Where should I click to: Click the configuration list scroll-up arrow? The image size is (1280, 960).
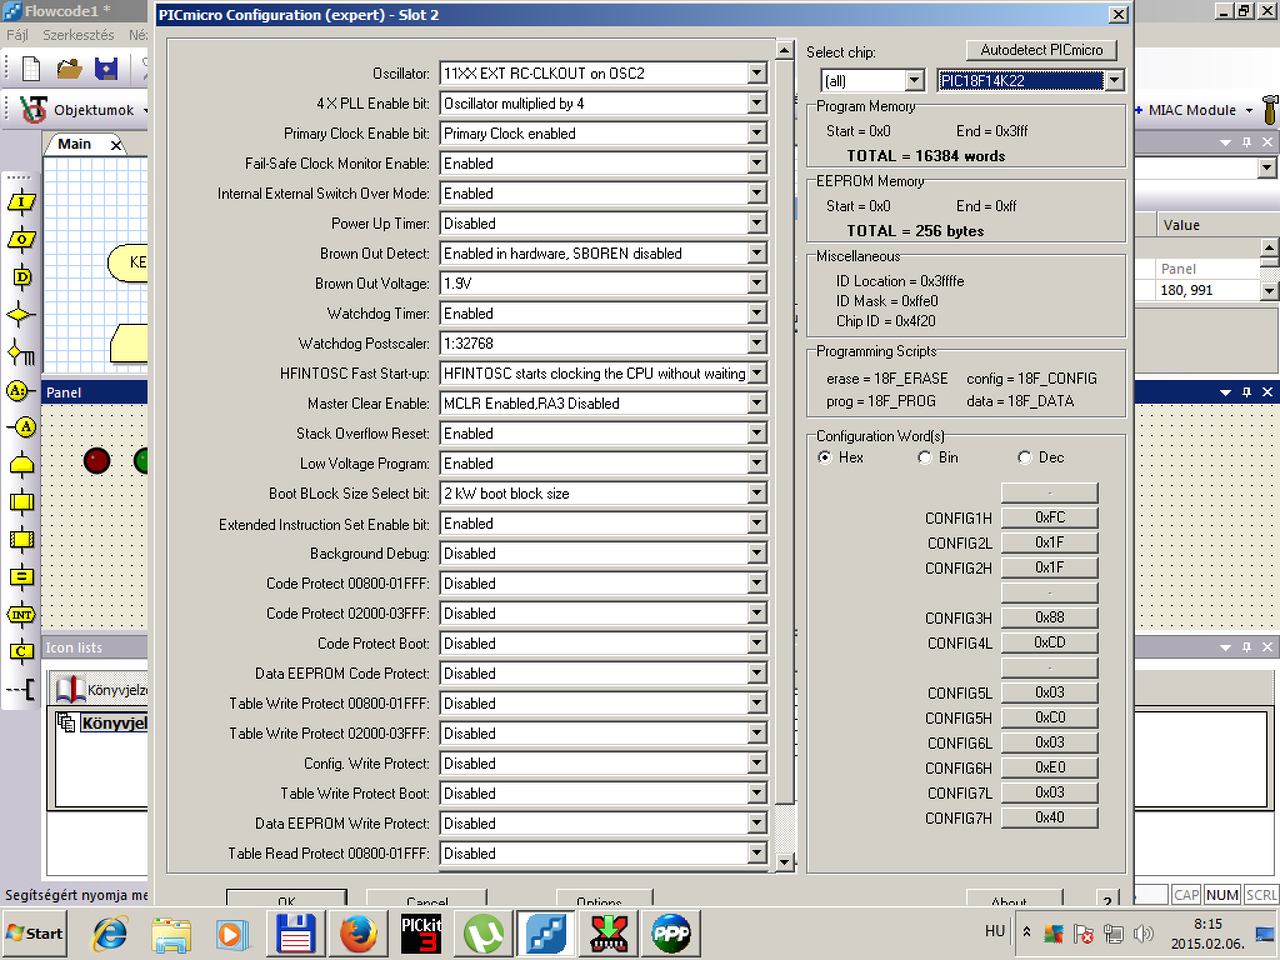785,50
